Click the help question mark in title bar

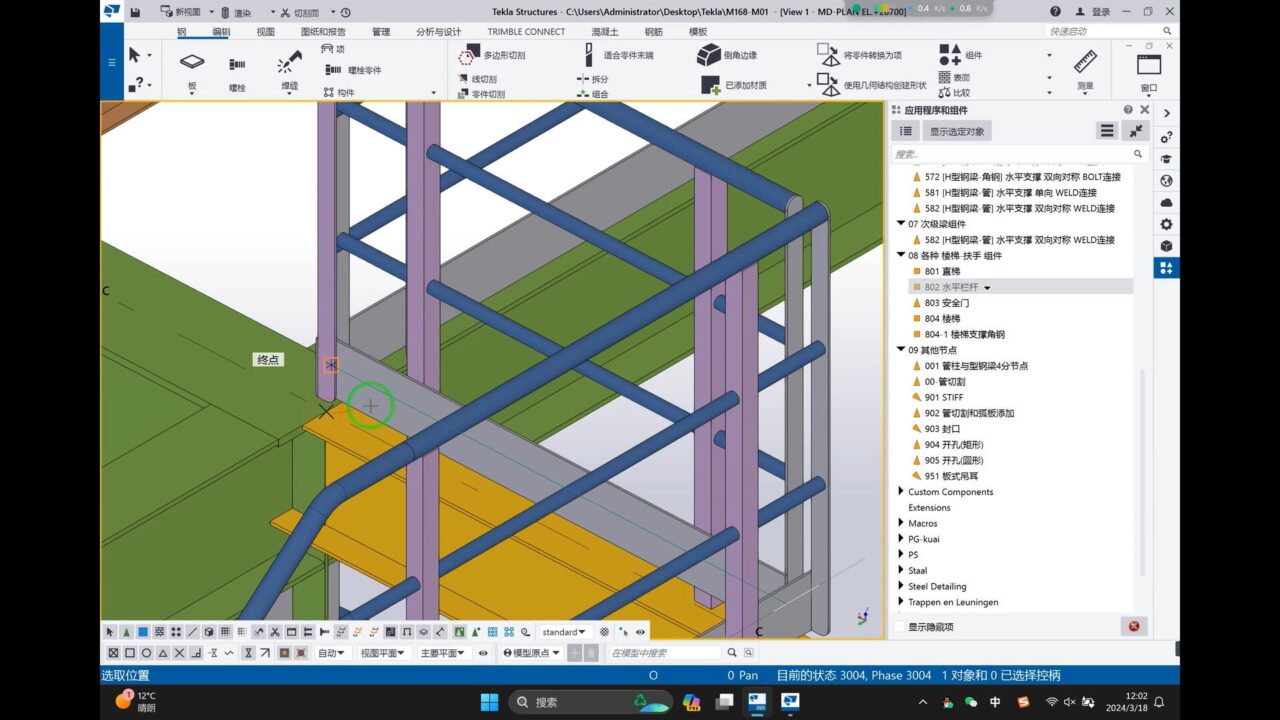point(1056,12)
